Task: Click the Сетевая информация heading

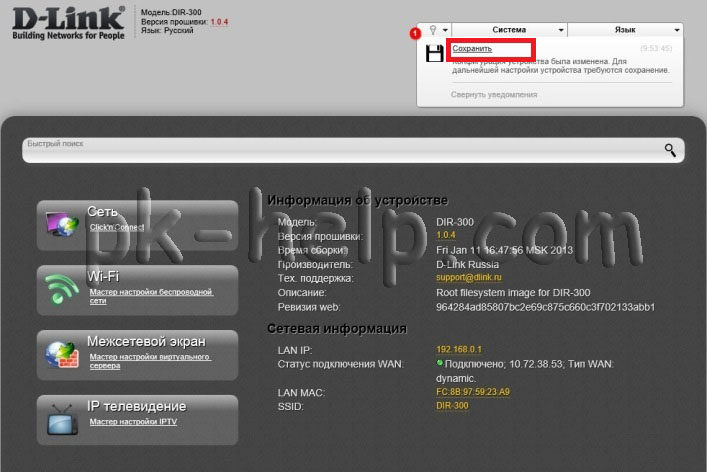Action: (x=336, y=328)
